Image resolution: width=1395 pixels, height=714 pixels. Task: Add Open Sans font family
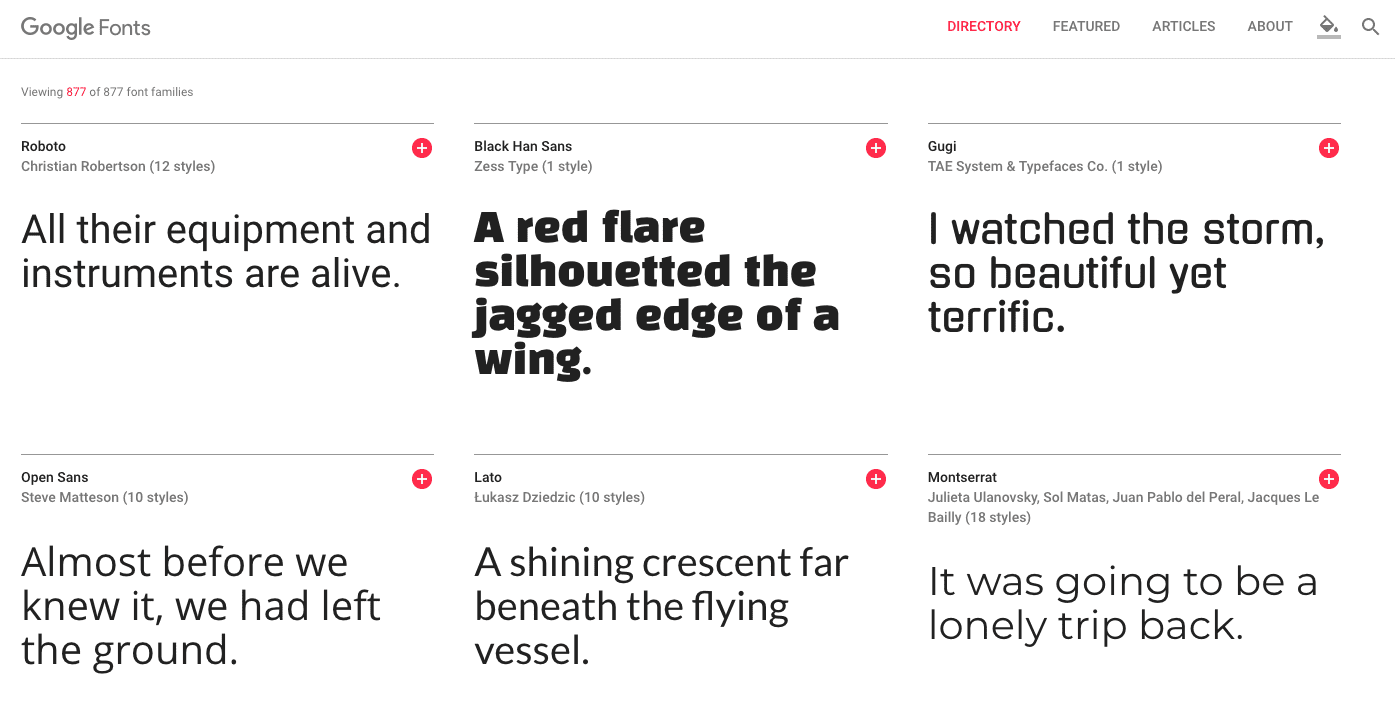click(x=422, y=479)
